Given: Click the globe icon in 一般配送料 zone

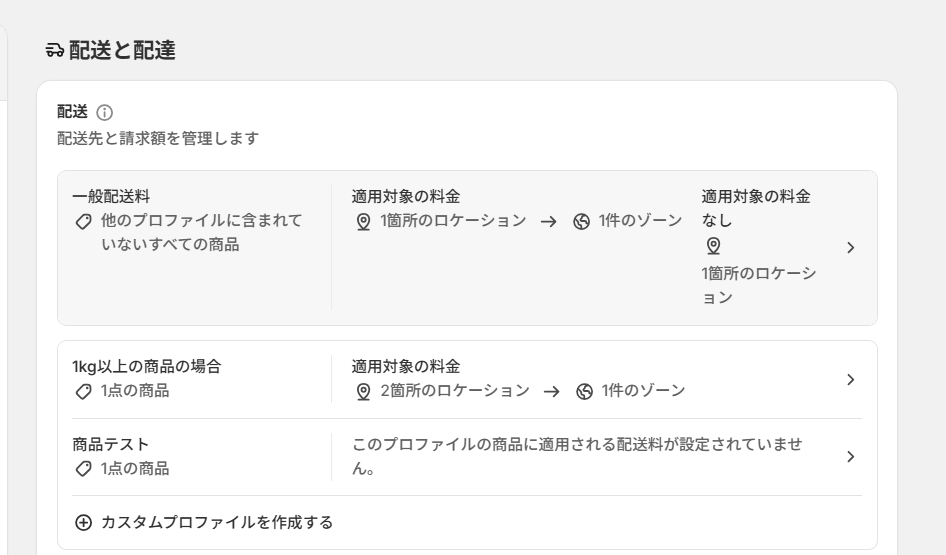Looking at the screenshot, I should click(581, 221).
